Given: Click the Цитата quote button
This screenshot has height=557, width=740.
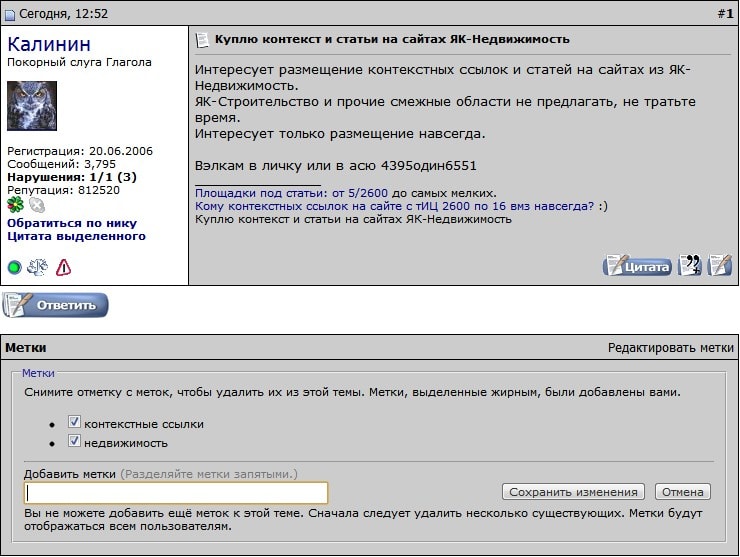Looking at the screenshot, I should [637, 266].
